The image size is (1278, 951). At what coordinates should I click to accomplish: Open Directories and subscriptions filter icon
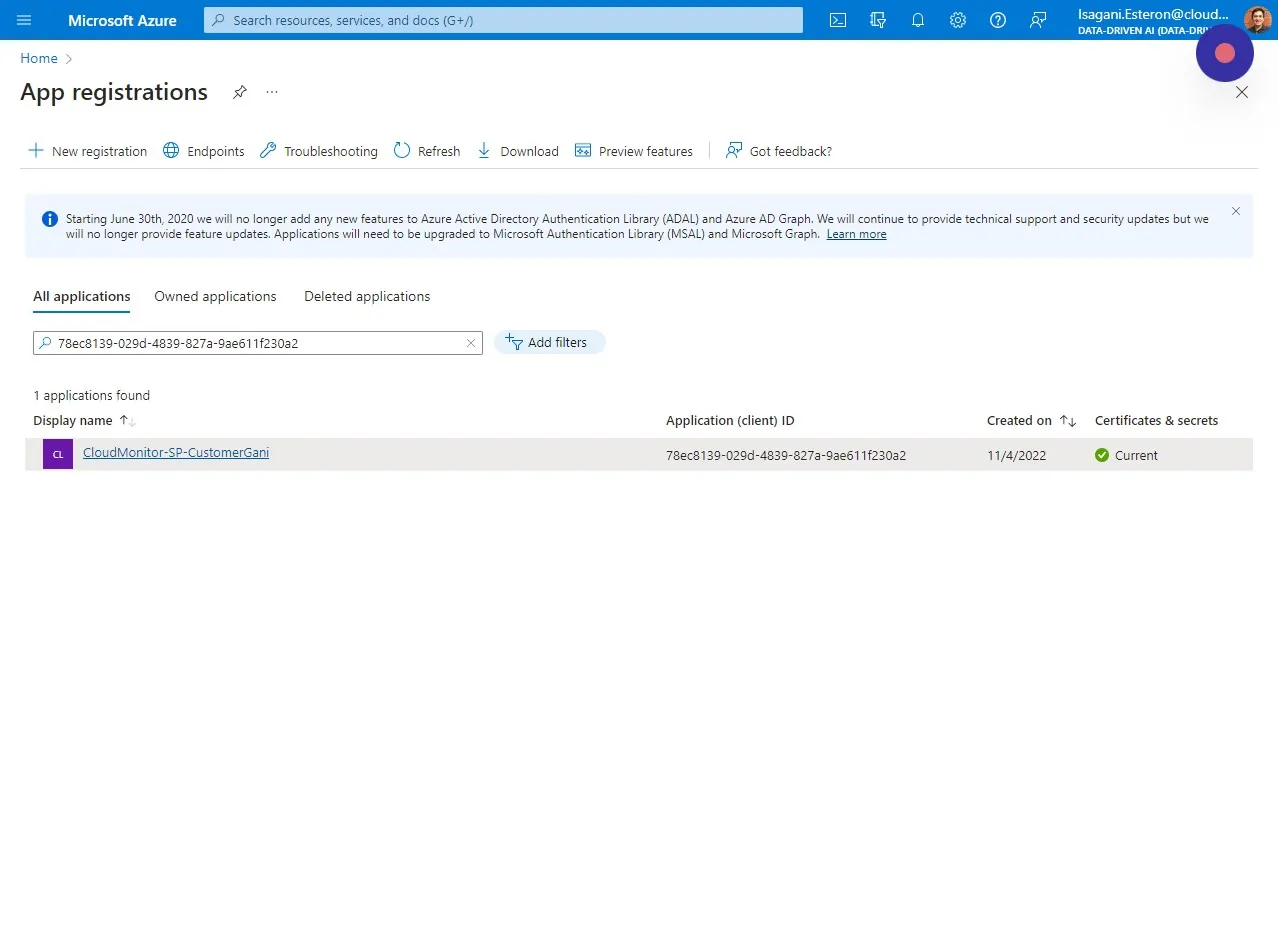[878, 20]
